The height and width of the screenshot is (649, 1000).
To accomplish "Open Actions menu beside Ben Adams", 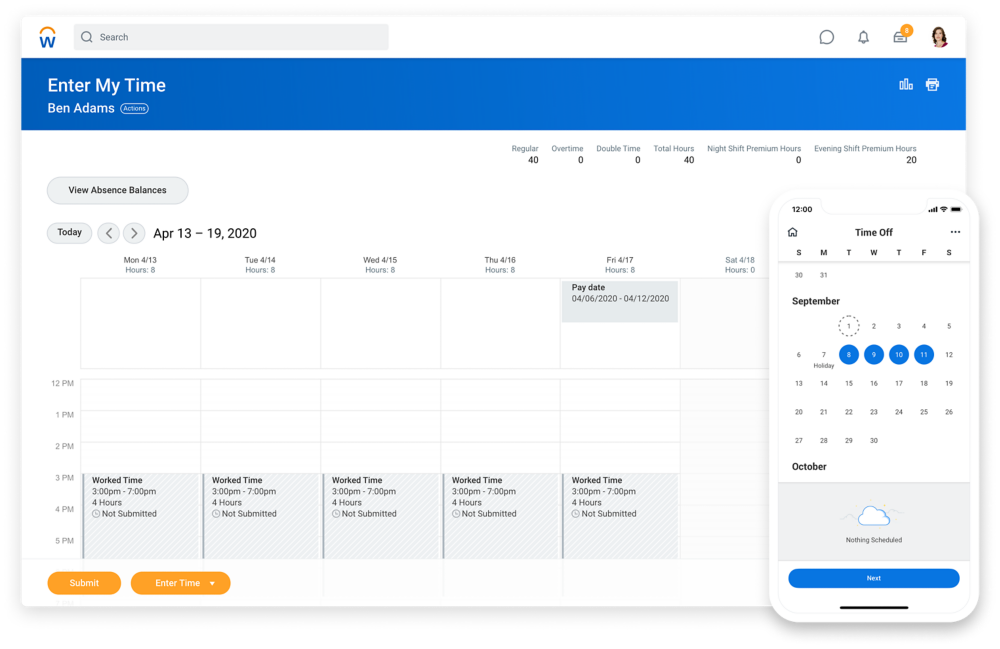I will 134,108.
